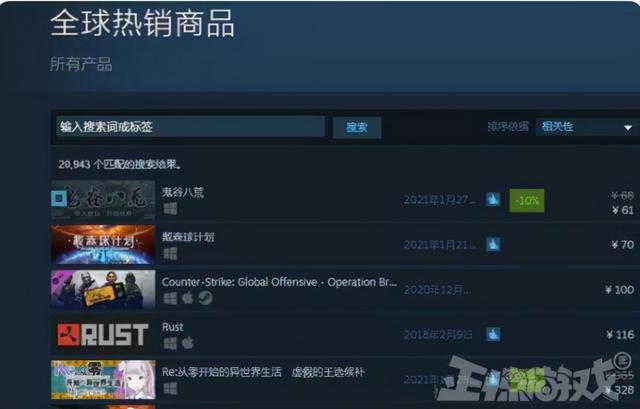Viewport: 640px width, 409px height.
Task: Click the review thumbs-up icon for 鬼谷八荒
Action: [x=493, y=200]
